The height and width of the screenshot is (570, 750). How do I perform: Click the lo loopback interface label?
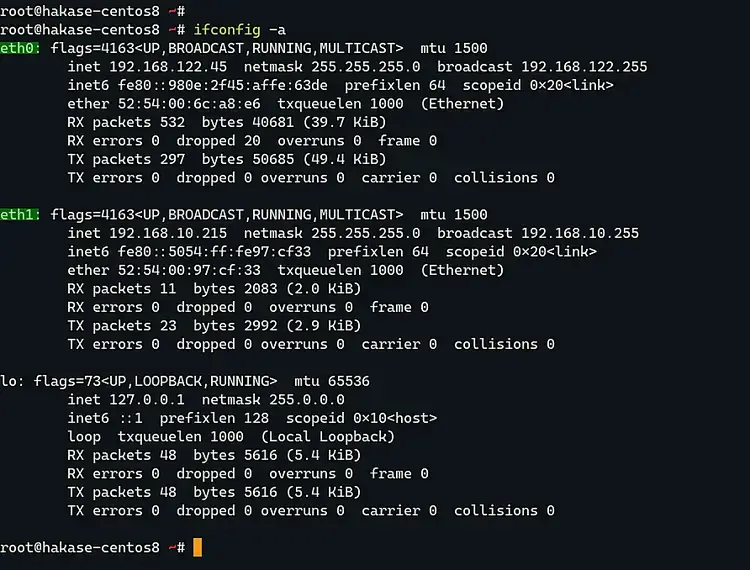[9, 381]
